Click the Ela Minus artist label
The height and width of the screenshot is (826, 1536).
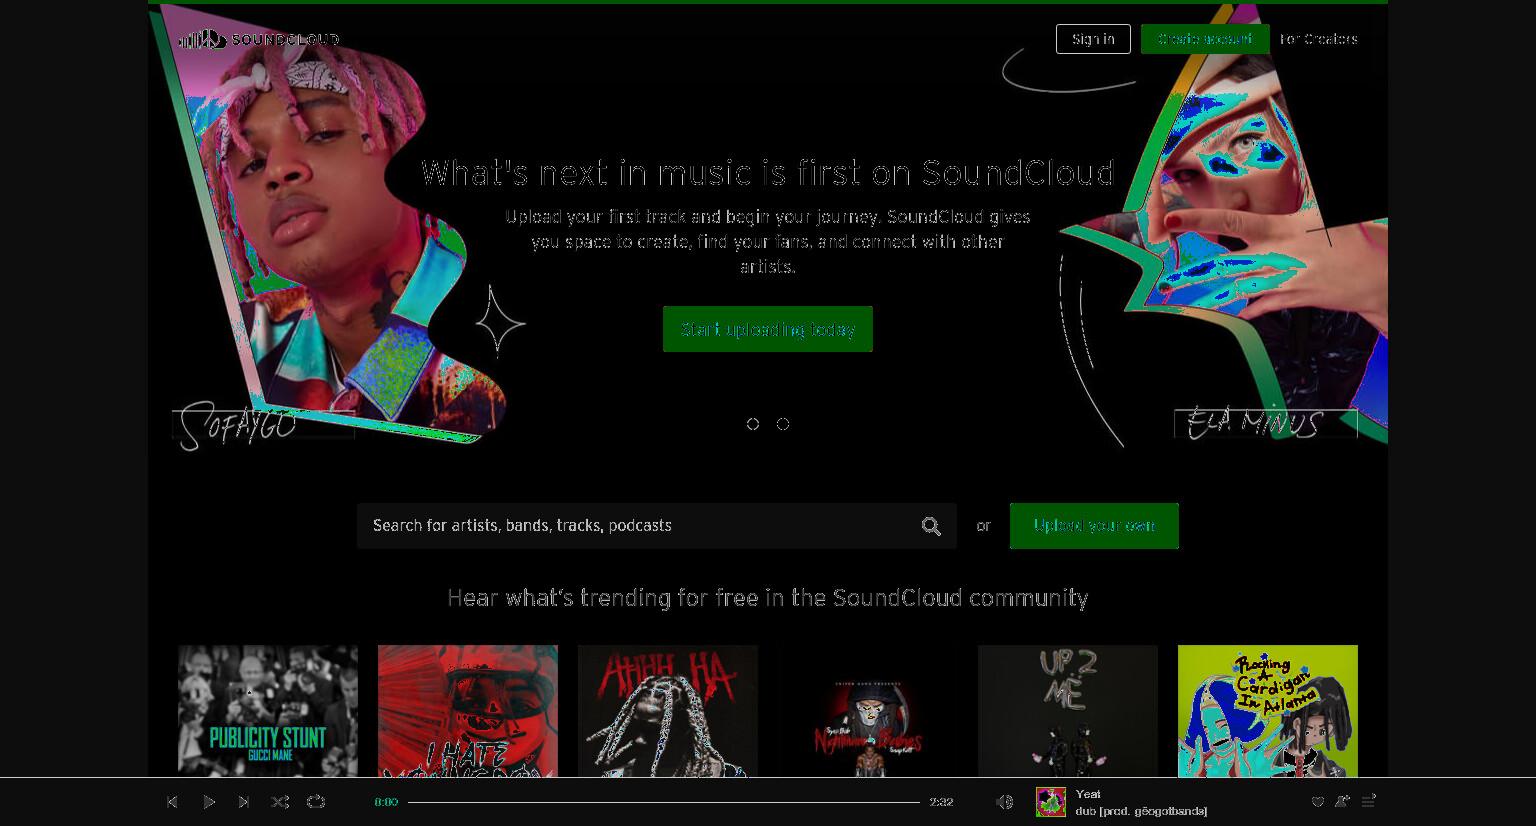click(1265, 423)
